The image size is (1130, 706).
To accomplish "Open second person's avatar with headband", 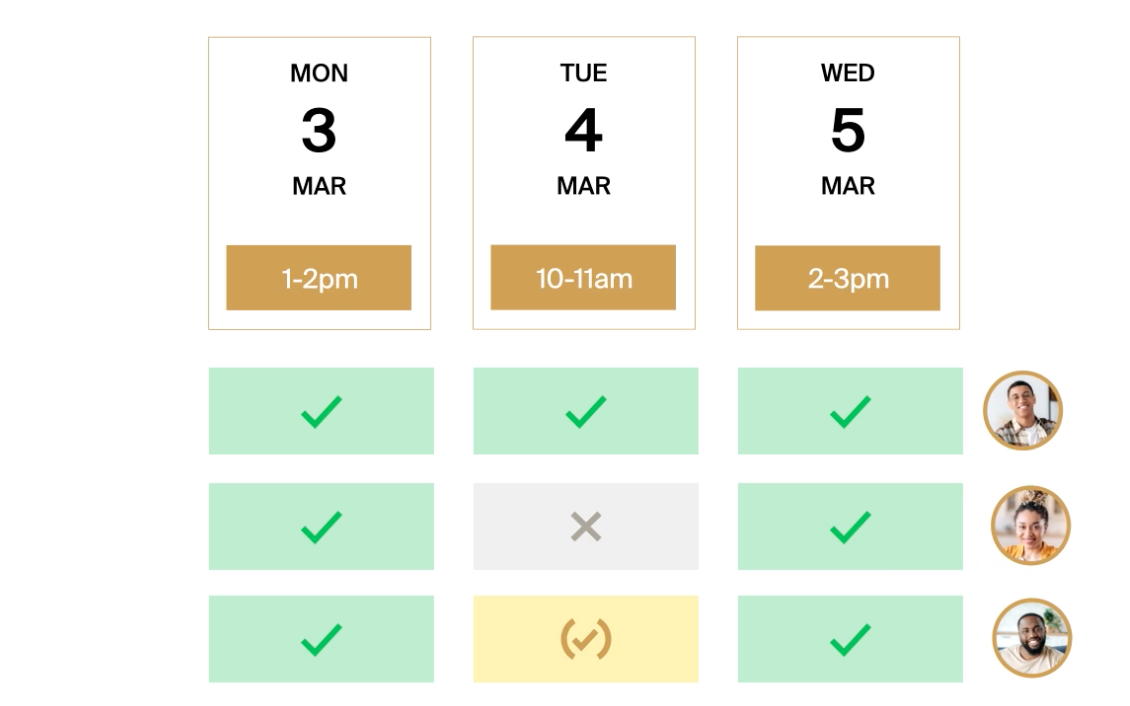I will pos(1030,526).
